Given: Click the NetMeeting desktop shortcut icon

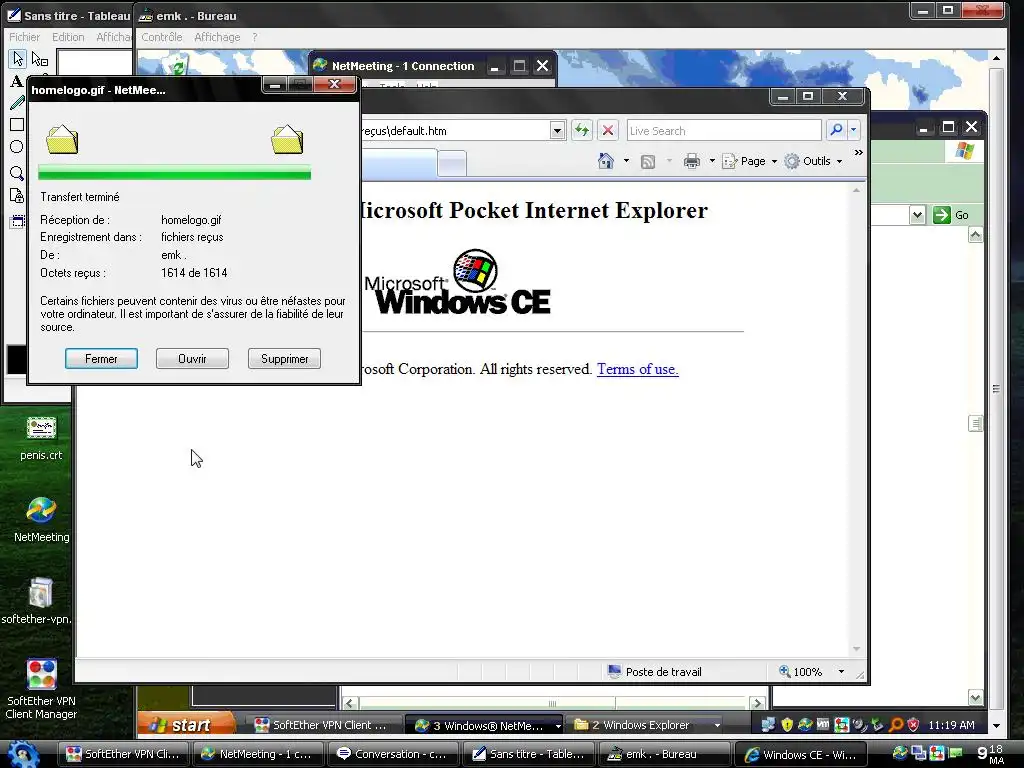Looking at the screenshot, I should pyautogui.click(x=41, y=510).
